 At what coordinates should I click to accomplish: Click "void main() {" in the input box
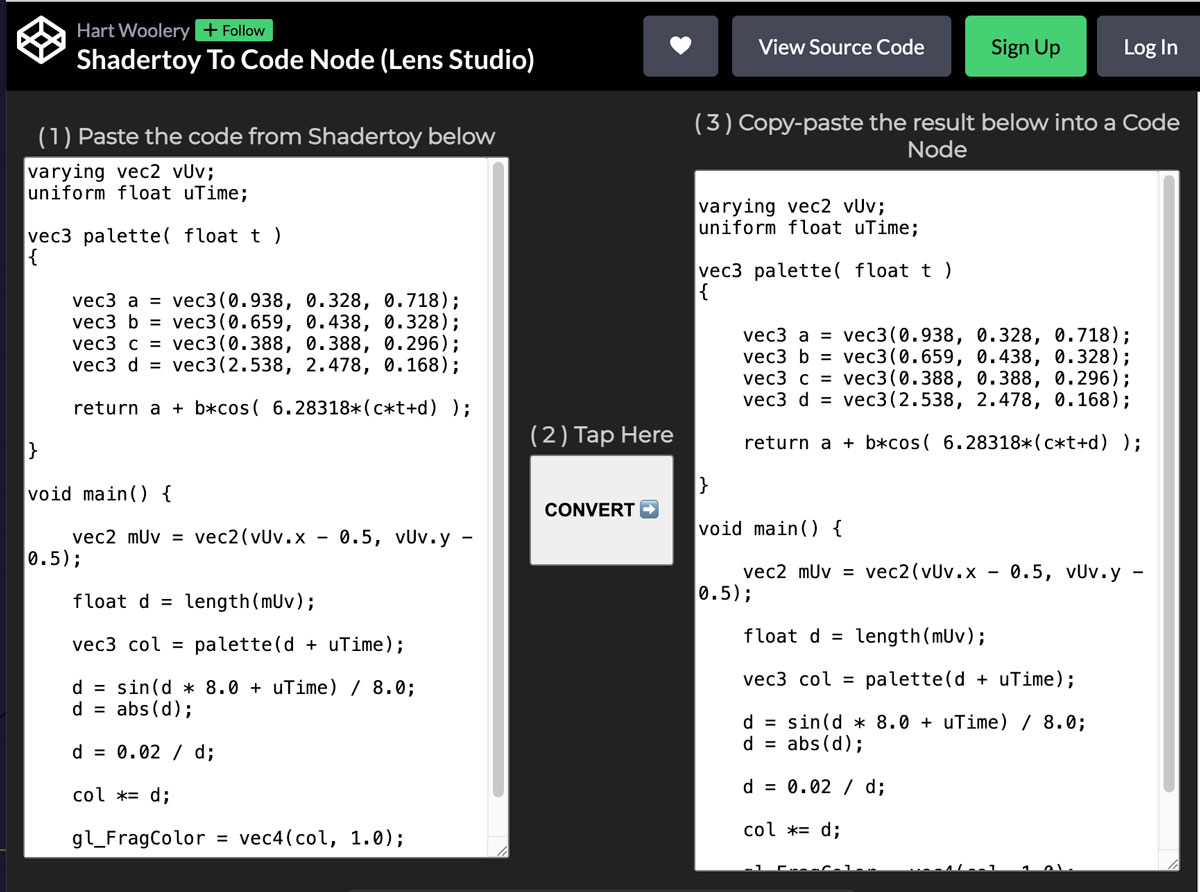[100, 494]
